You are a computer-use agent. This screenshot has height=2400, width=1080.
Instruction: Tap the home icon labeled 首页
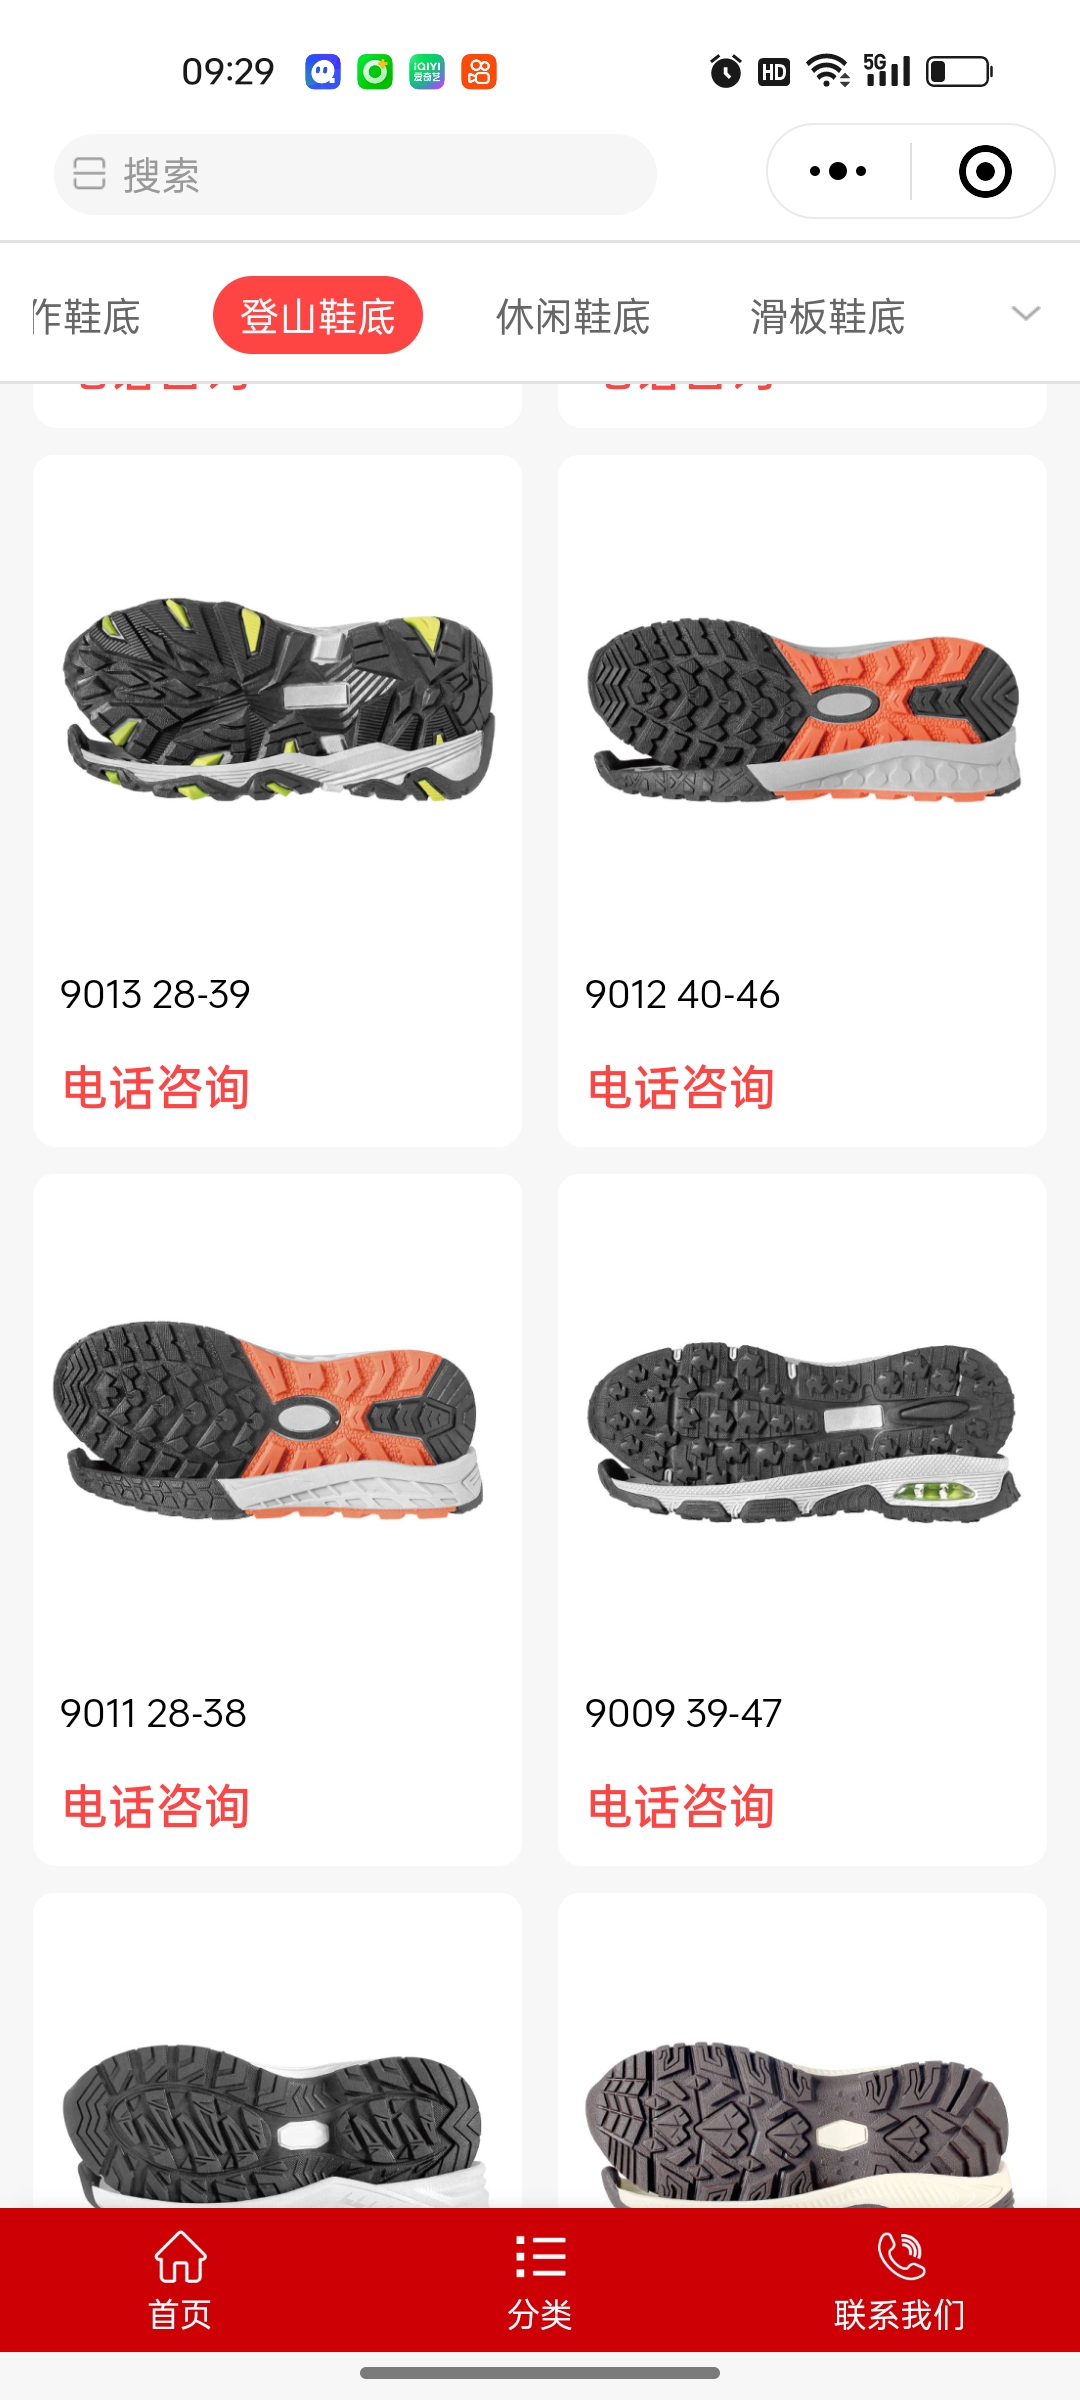(180, 2257)
